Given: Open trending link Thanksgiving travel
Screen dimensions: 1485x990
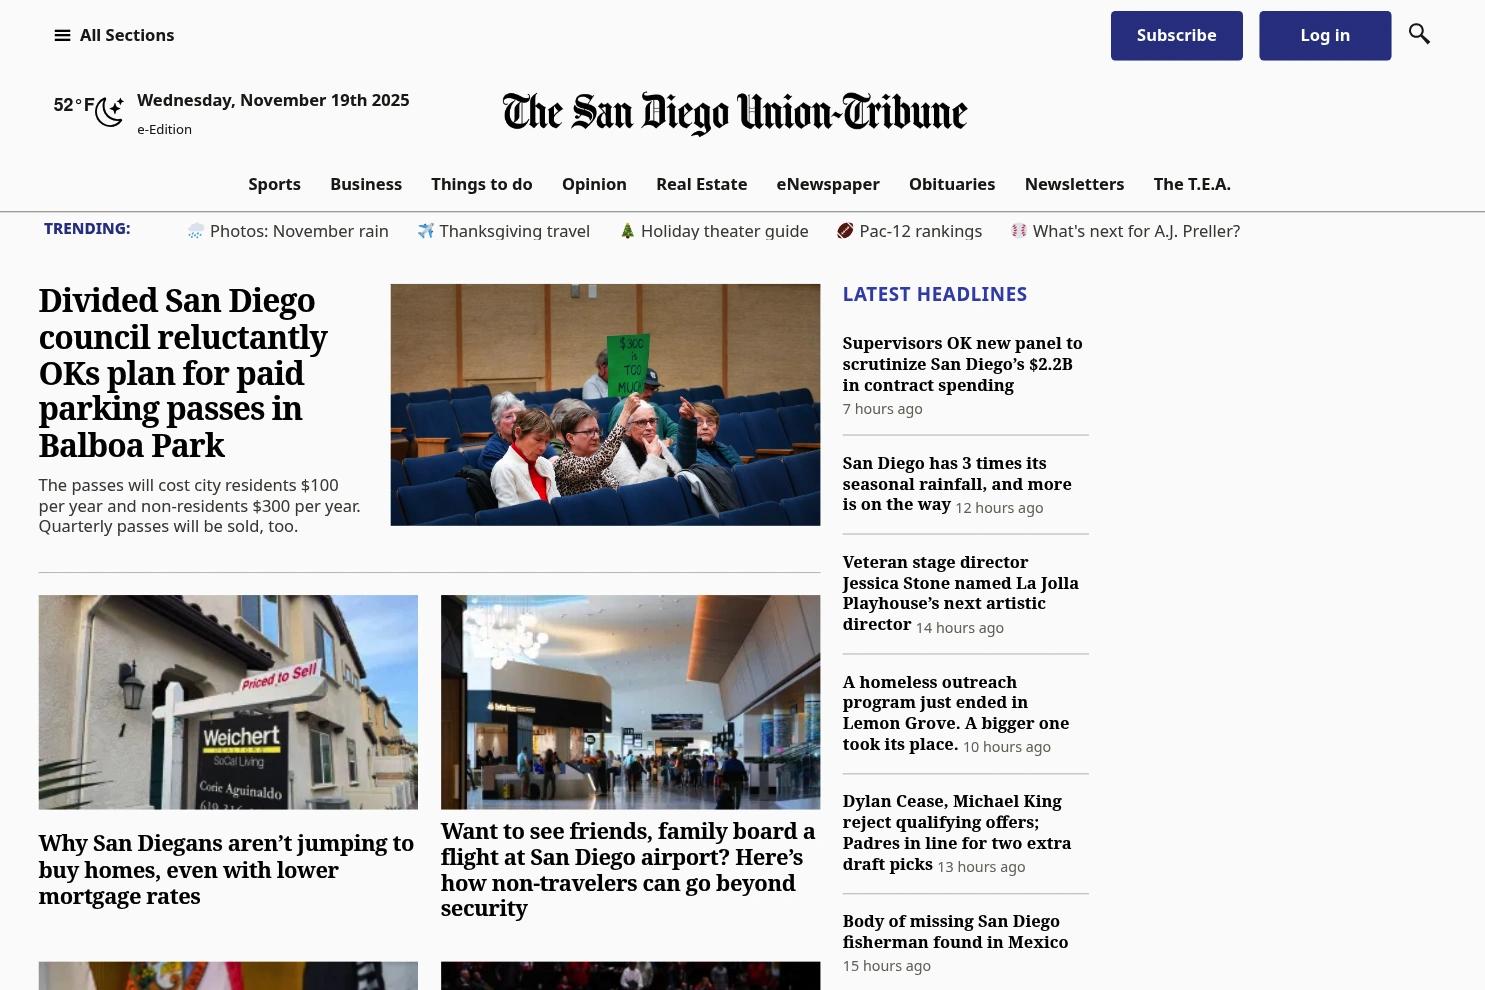Looking at the screenshot, I should pos(514,231).
